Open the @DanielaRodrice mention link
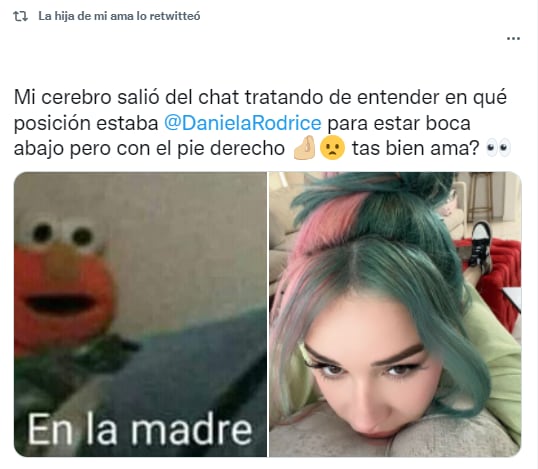Viewport: 538px width, 469px height. click(x=243, y=123)
